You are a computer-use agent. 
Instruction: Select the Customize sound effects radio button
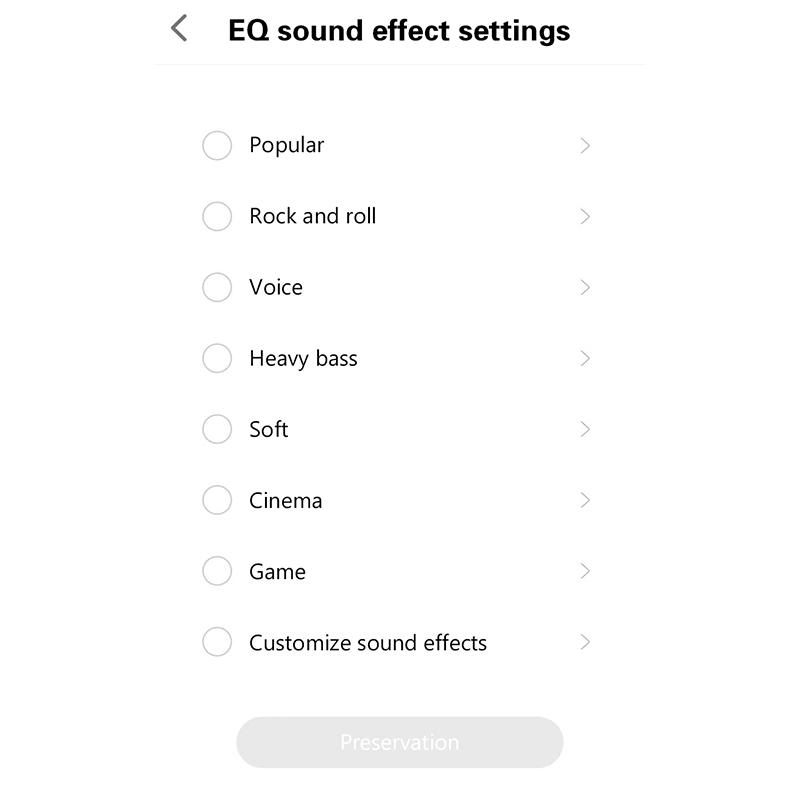click(x=217, y=642)
